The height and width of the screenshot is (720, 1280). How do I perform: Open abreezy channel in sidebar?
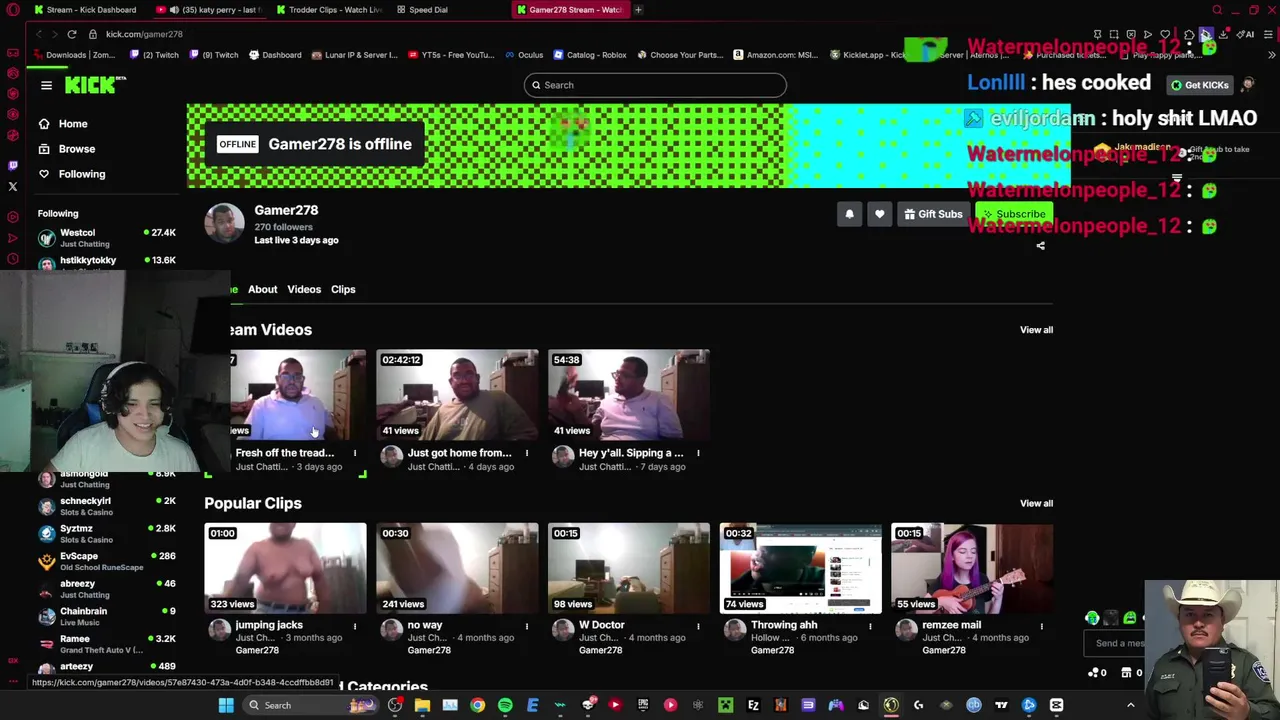106,589
